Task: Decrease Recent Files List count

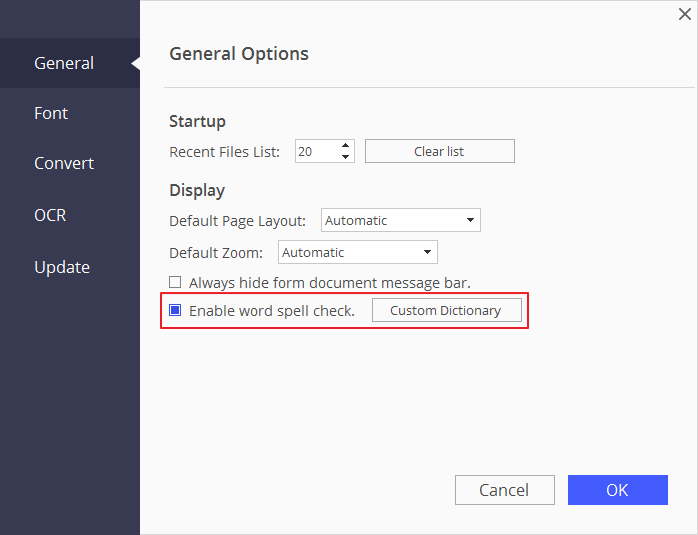Action: (x=346, y=157)
